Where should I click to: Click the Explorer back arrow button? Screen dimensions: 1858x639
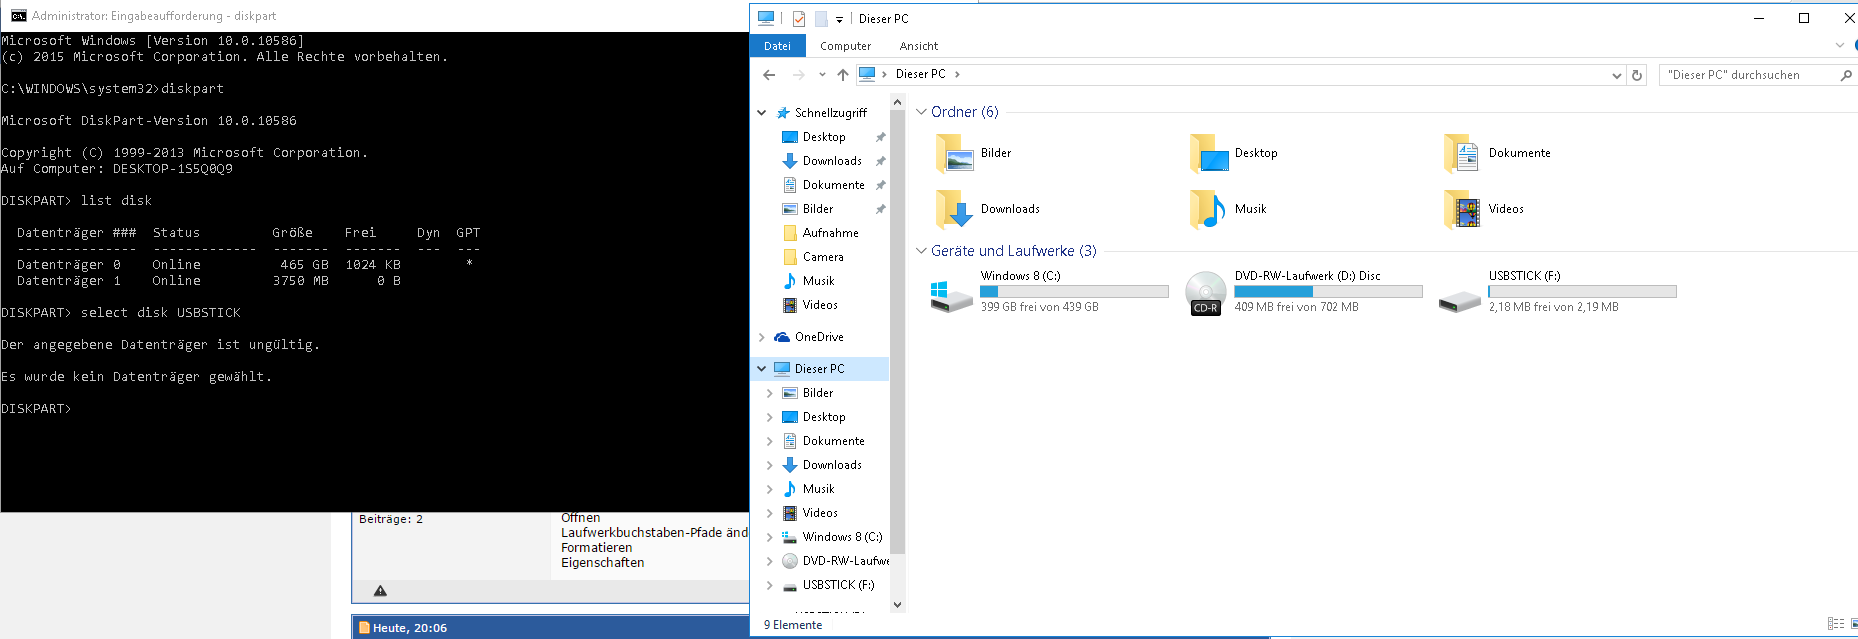tap(769, 75)
